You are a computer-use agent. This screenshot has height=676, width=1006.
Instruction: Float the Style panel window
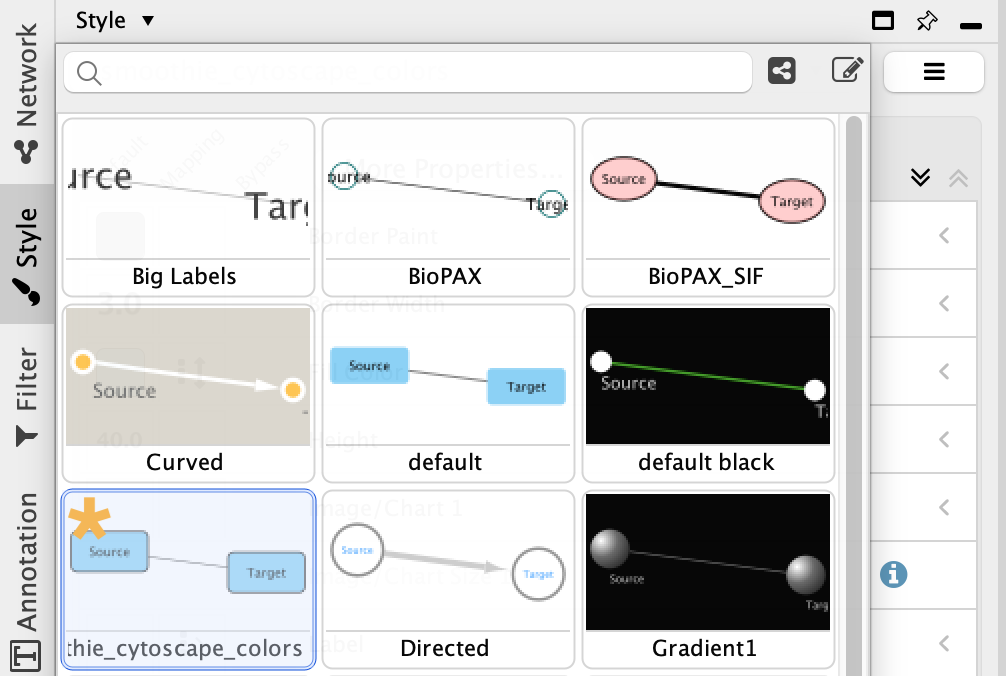882,21
